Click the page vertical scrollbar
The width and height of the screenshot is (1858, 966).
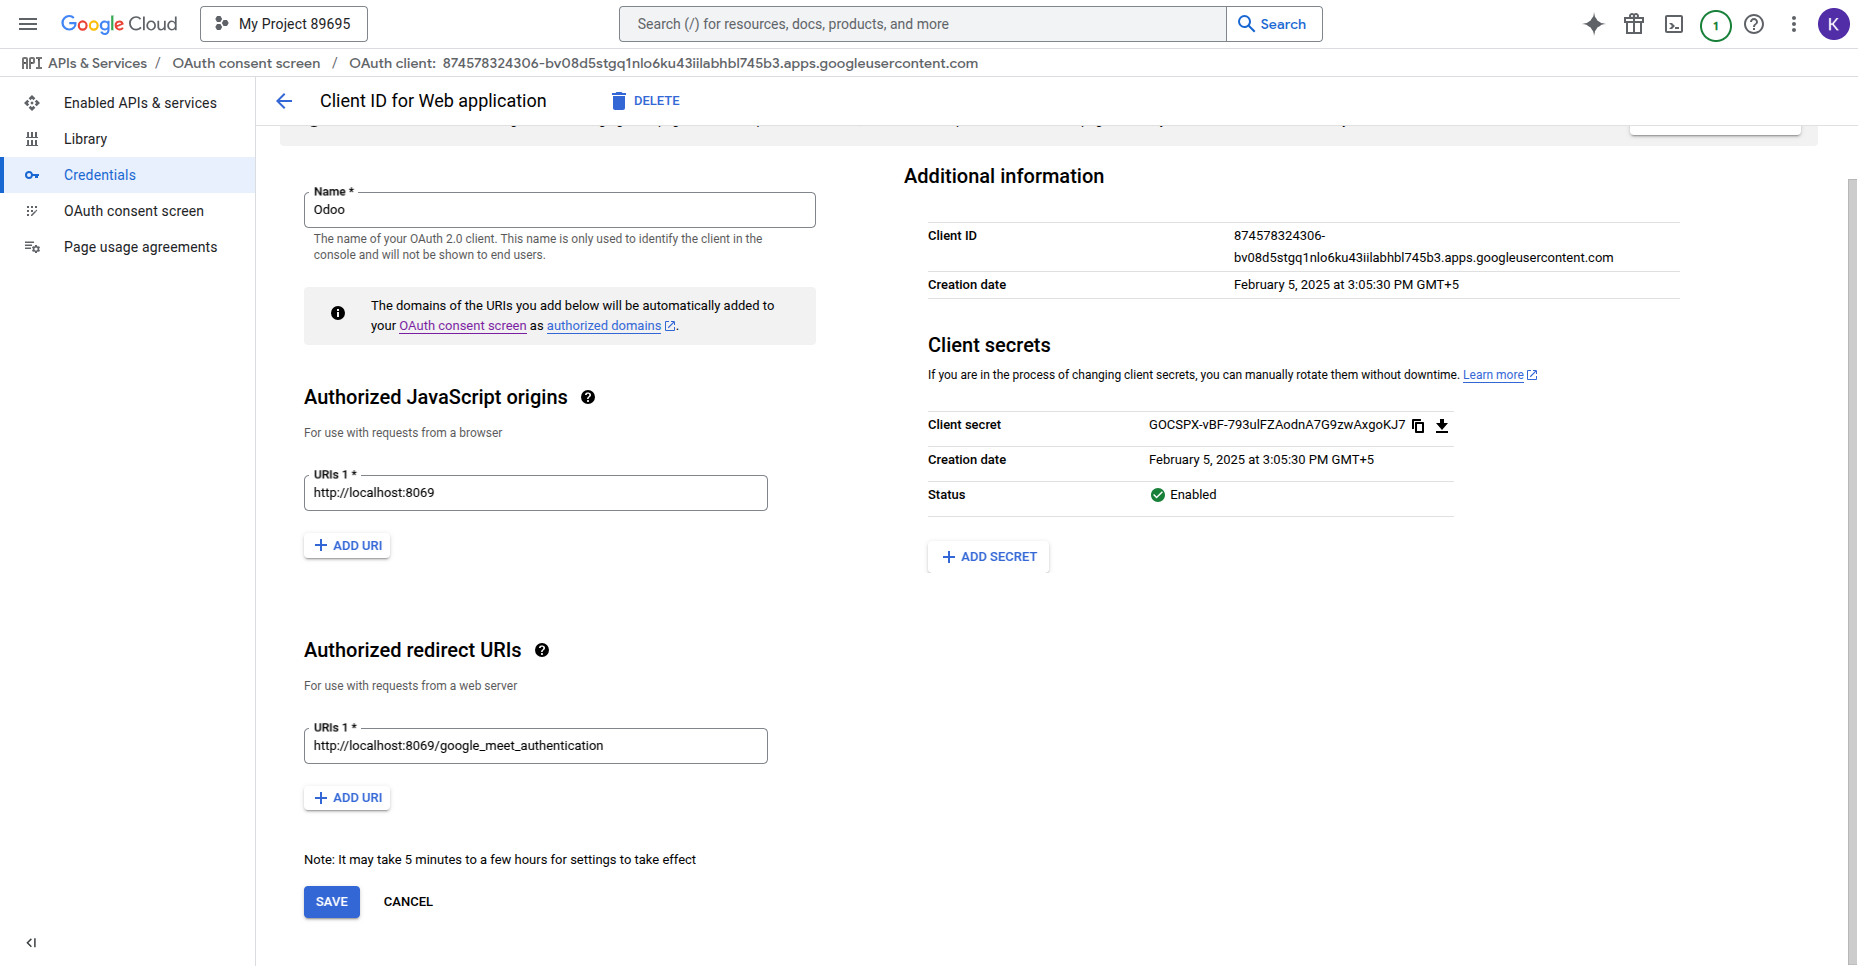tap(1852, 570)
